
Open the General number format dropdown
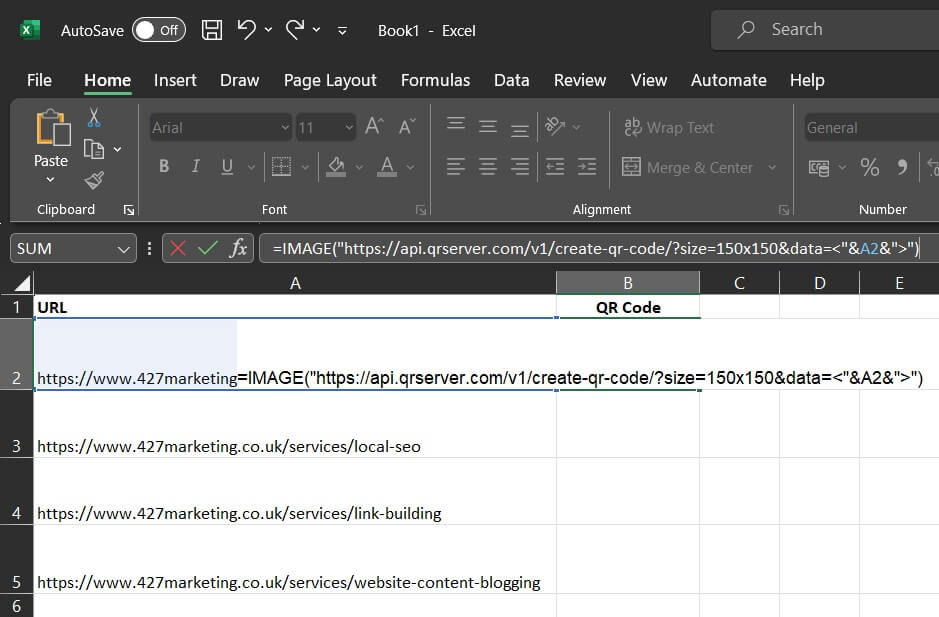click(872, 128)
